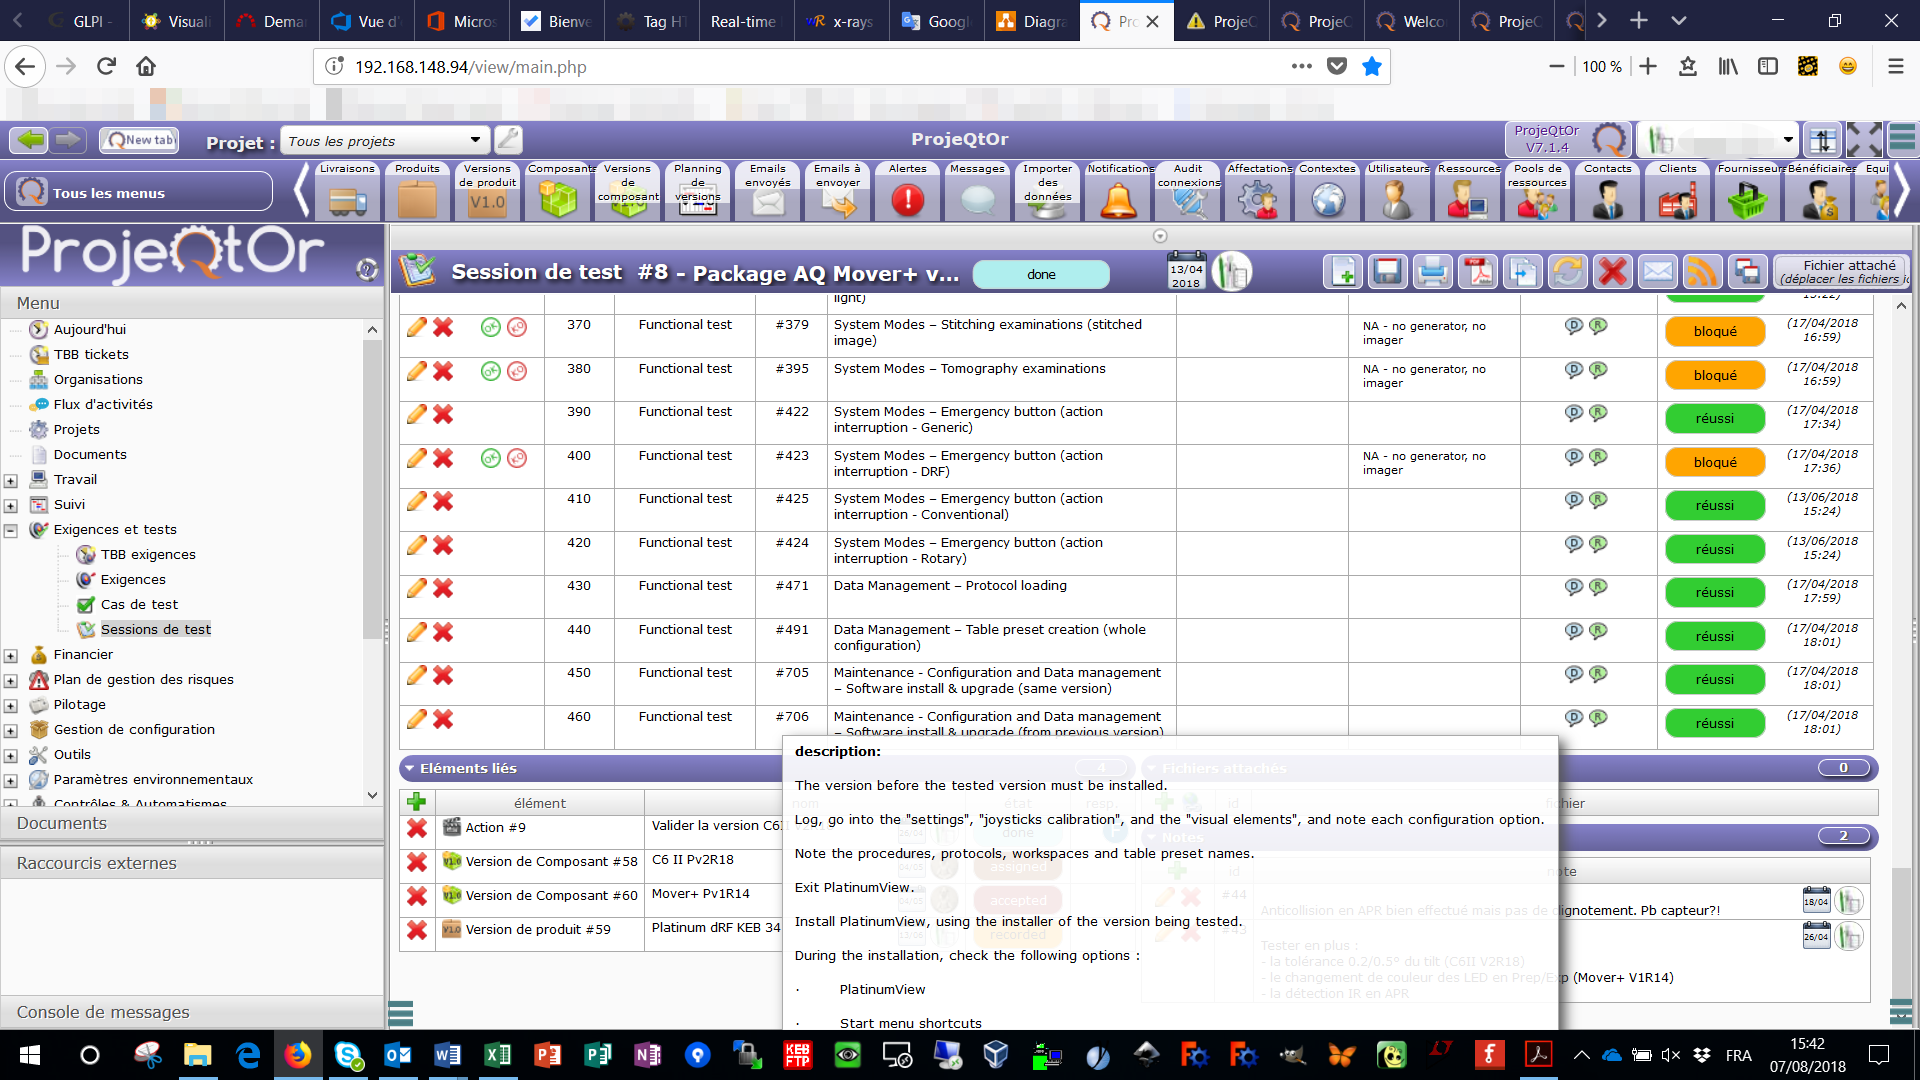Mark test case #379 as passed
The height and width of the screenshot is (1080, 1920).
[x=490, y=327]
